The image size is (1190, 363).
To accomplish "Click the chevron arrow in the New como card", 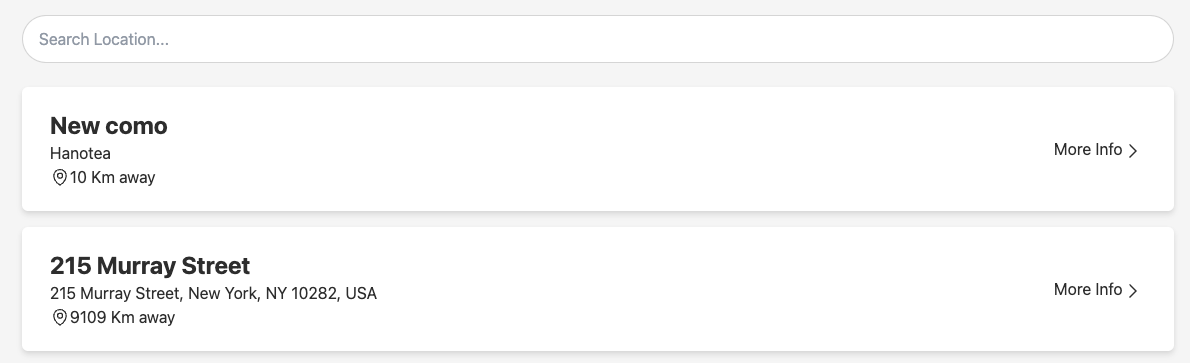I will 1133,150.
